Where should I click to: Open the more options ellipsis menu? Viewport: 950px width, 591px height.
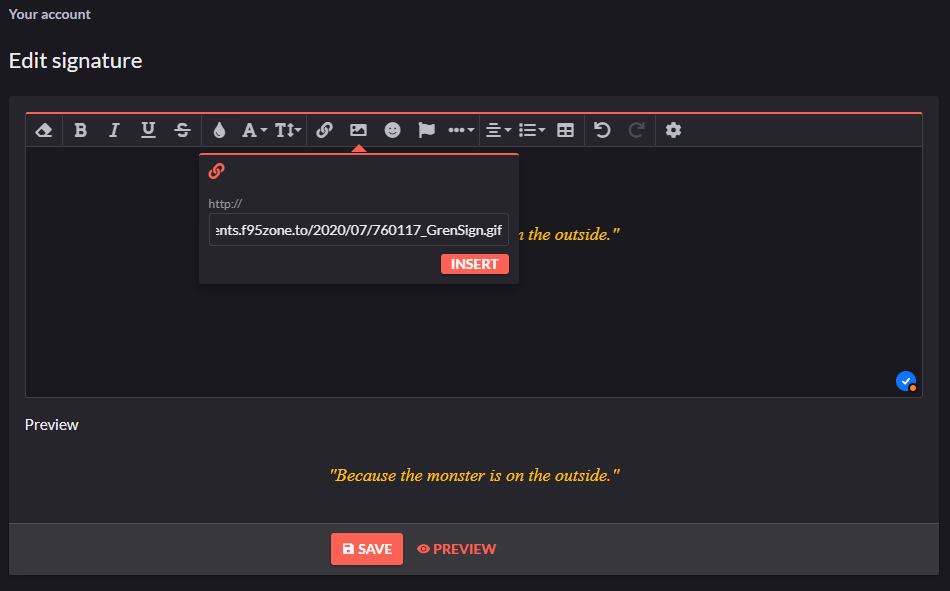(x=461, y=130)
